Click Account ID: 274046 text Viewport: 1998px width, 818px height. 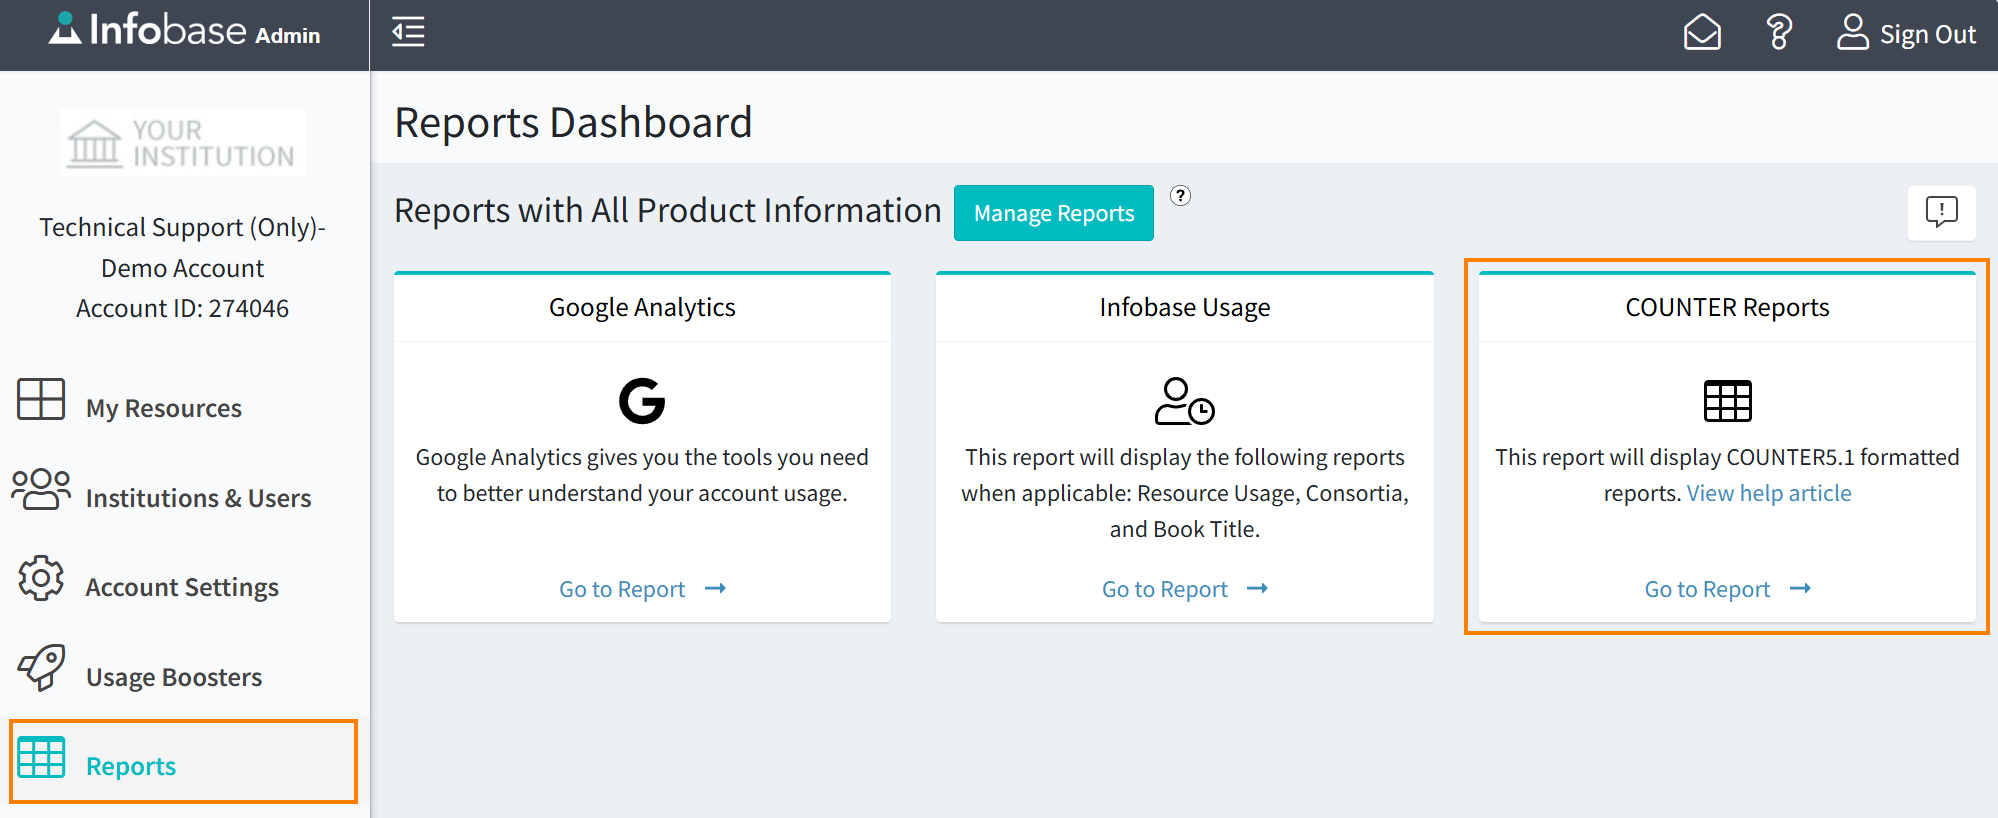point(182,308)
